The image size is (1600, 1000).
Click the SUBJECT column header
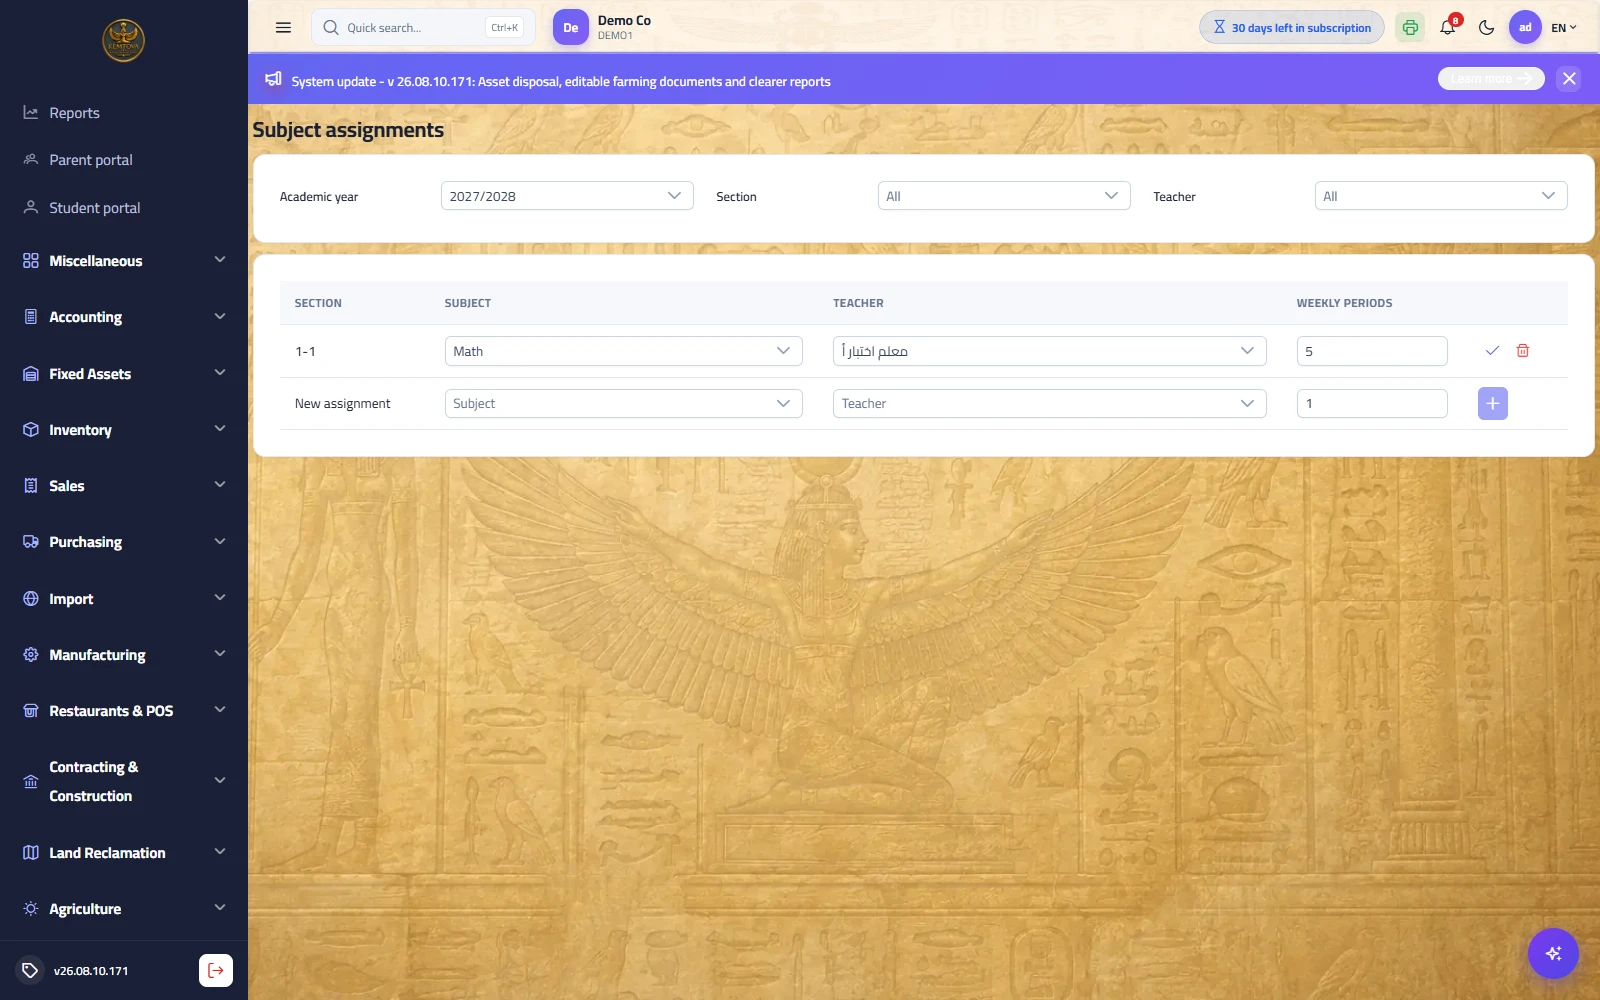click(468, 303)
